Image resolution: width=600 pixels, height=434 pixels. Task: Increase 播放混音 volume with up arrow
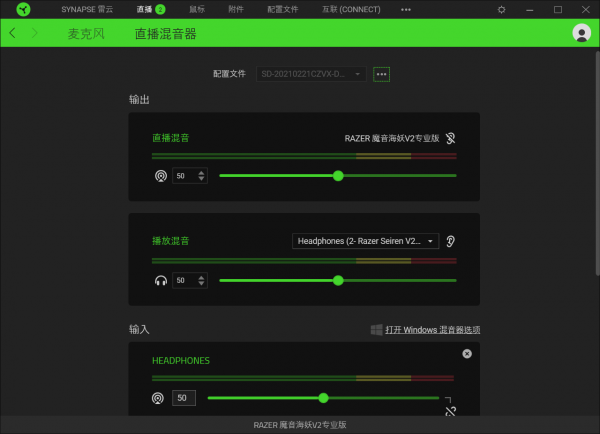point(201,277)
